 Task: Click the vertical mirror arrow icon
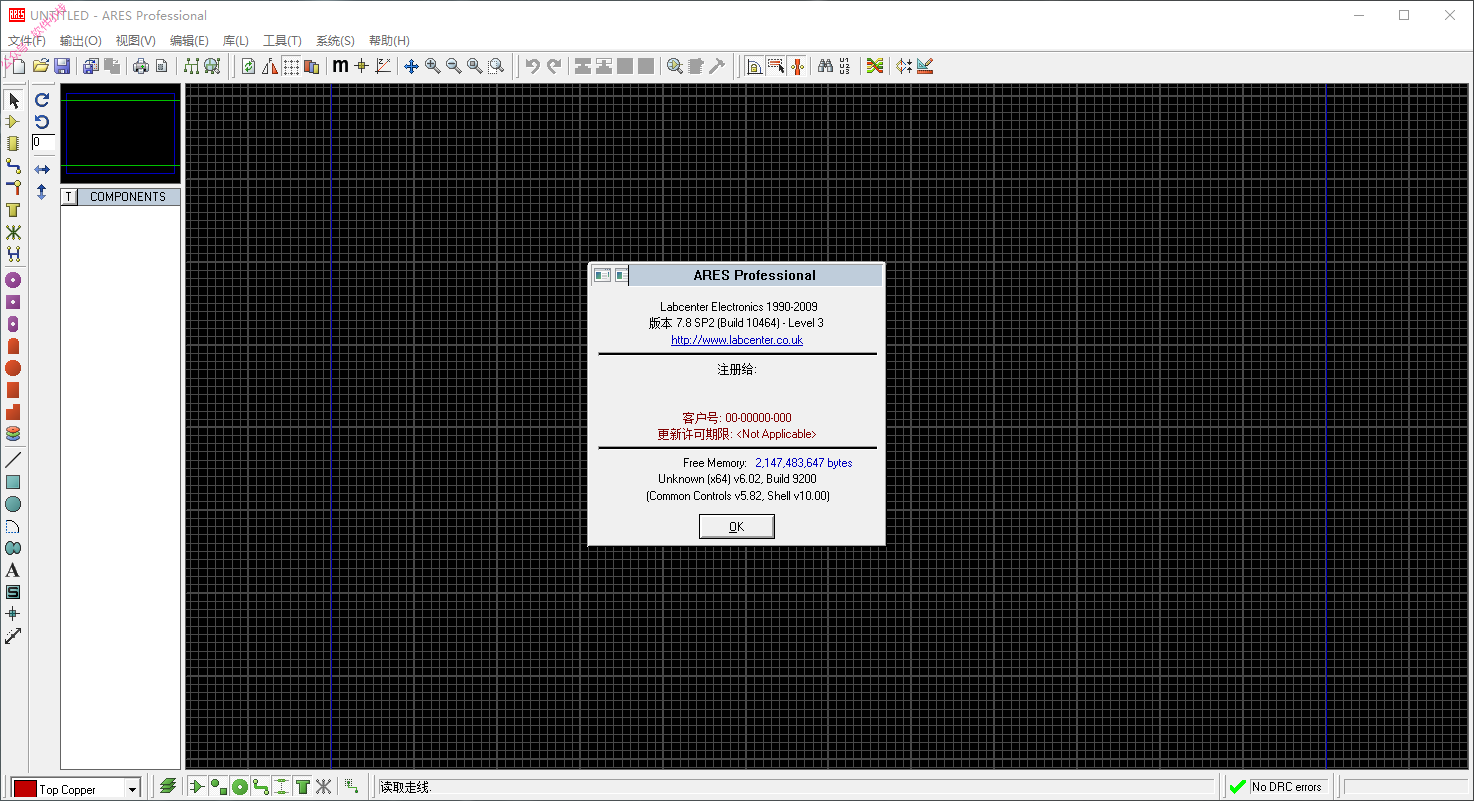point(42,192)
